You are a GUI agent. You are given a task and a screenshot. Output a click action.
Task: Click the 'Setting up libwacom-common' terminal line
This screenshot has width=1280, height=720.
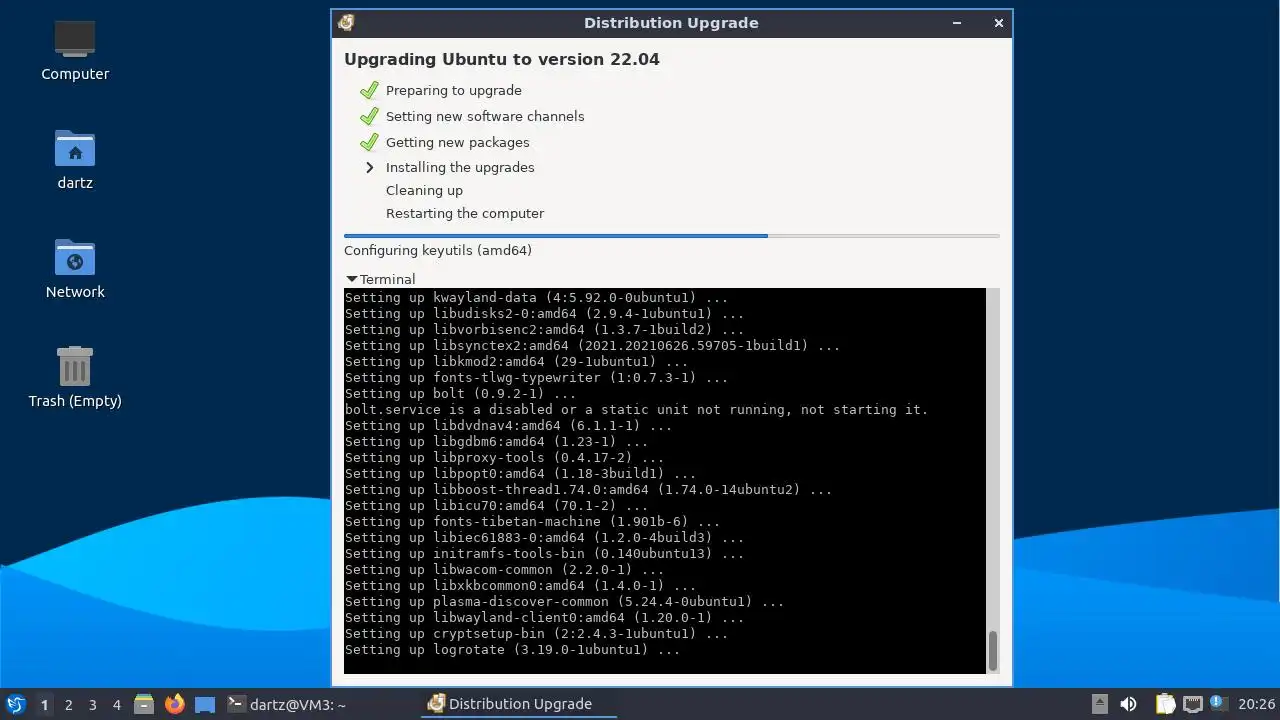point(504,570)
